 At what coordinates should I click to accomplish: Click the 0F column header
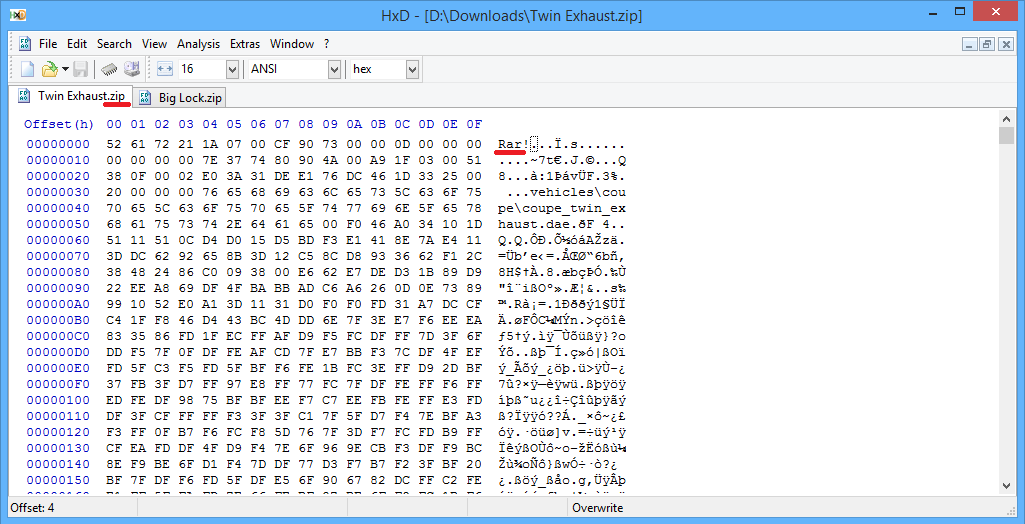tap(474, 124)
